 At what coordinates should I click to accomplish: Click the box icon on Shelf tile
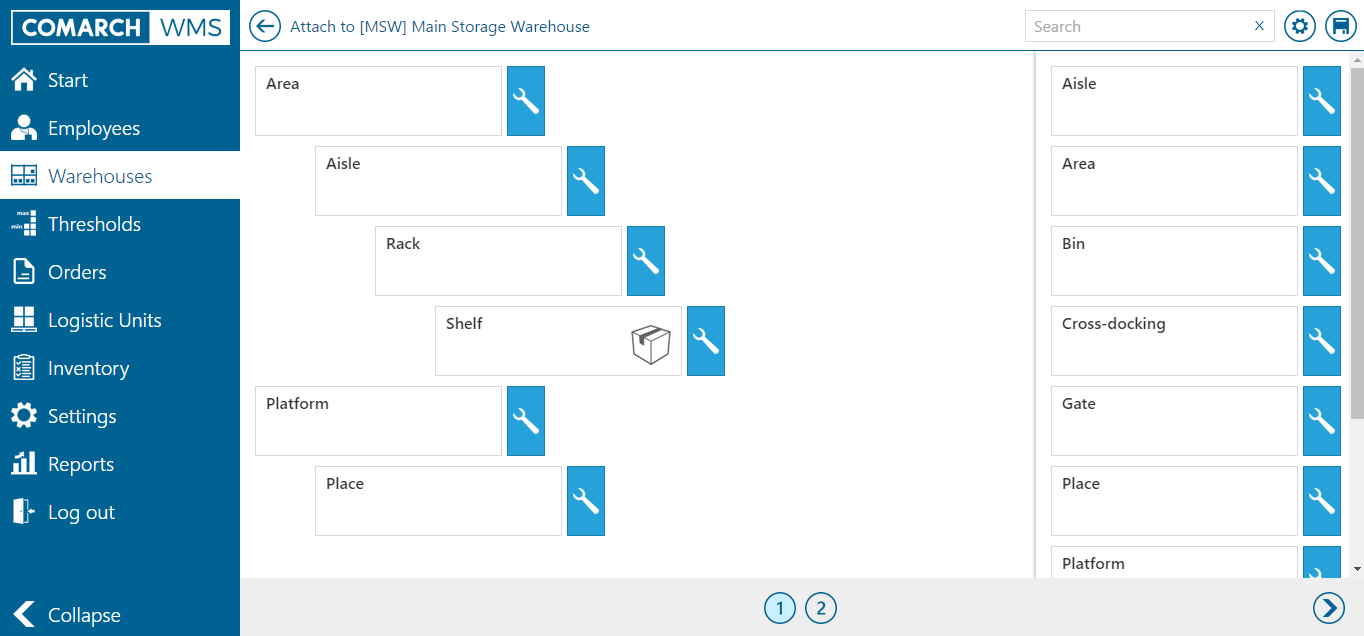(650, 345)
